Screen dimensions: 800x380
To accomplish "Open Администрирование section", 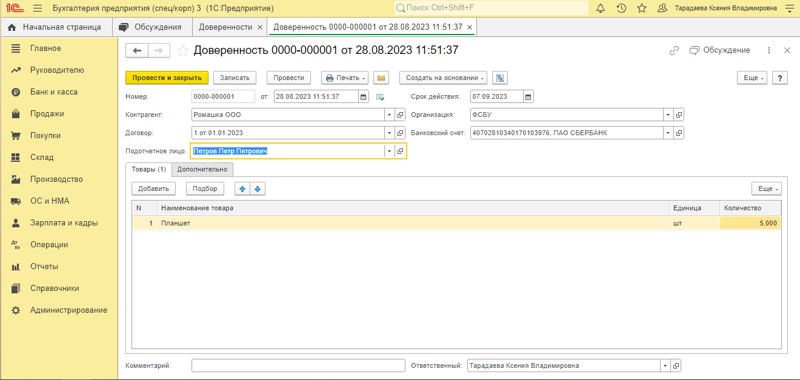I will tap(68, 310).
